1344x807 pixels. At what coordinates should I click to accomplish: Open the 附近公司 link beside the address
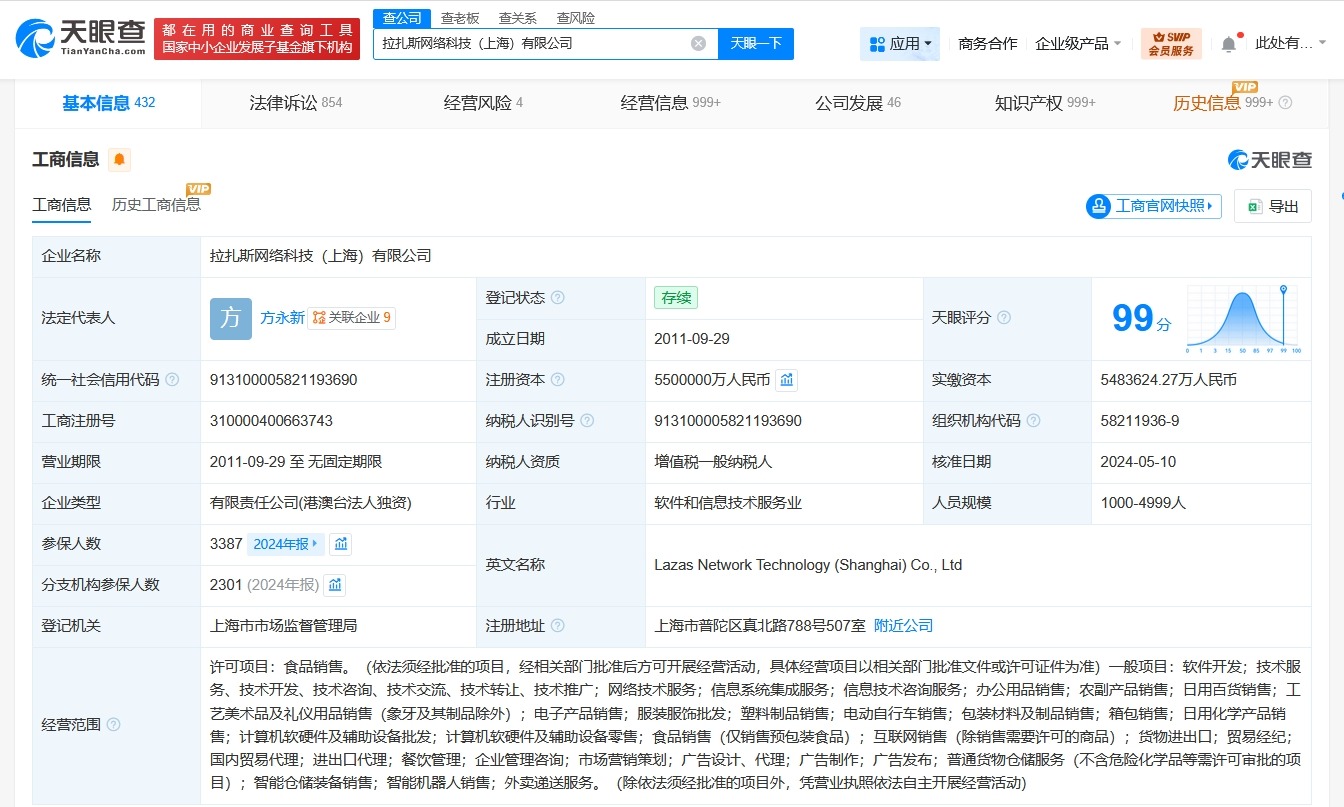pos(903,624)
